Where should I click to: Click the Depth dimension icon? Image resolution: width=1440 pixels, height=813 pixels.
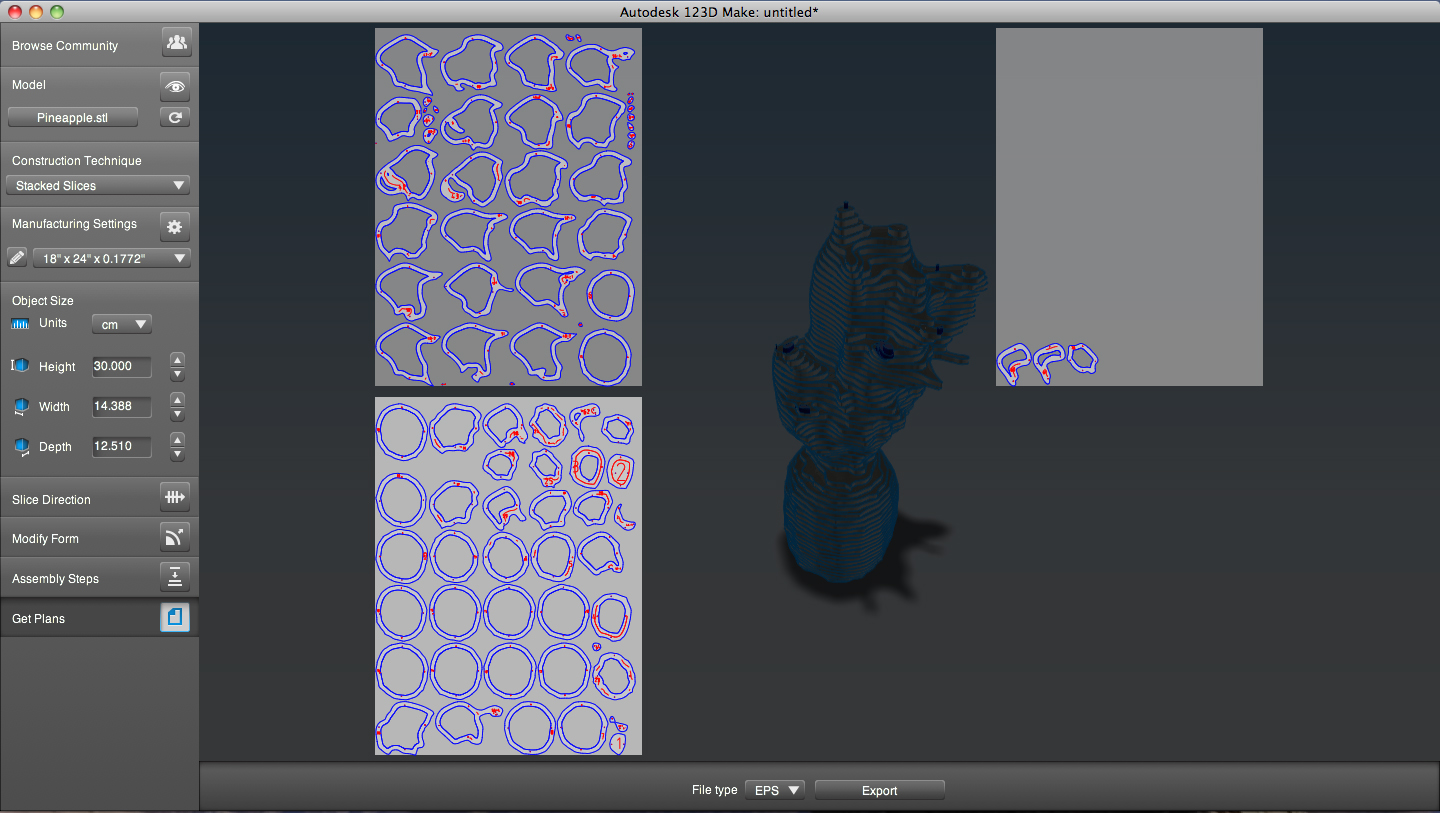click(x=21, y=446)
